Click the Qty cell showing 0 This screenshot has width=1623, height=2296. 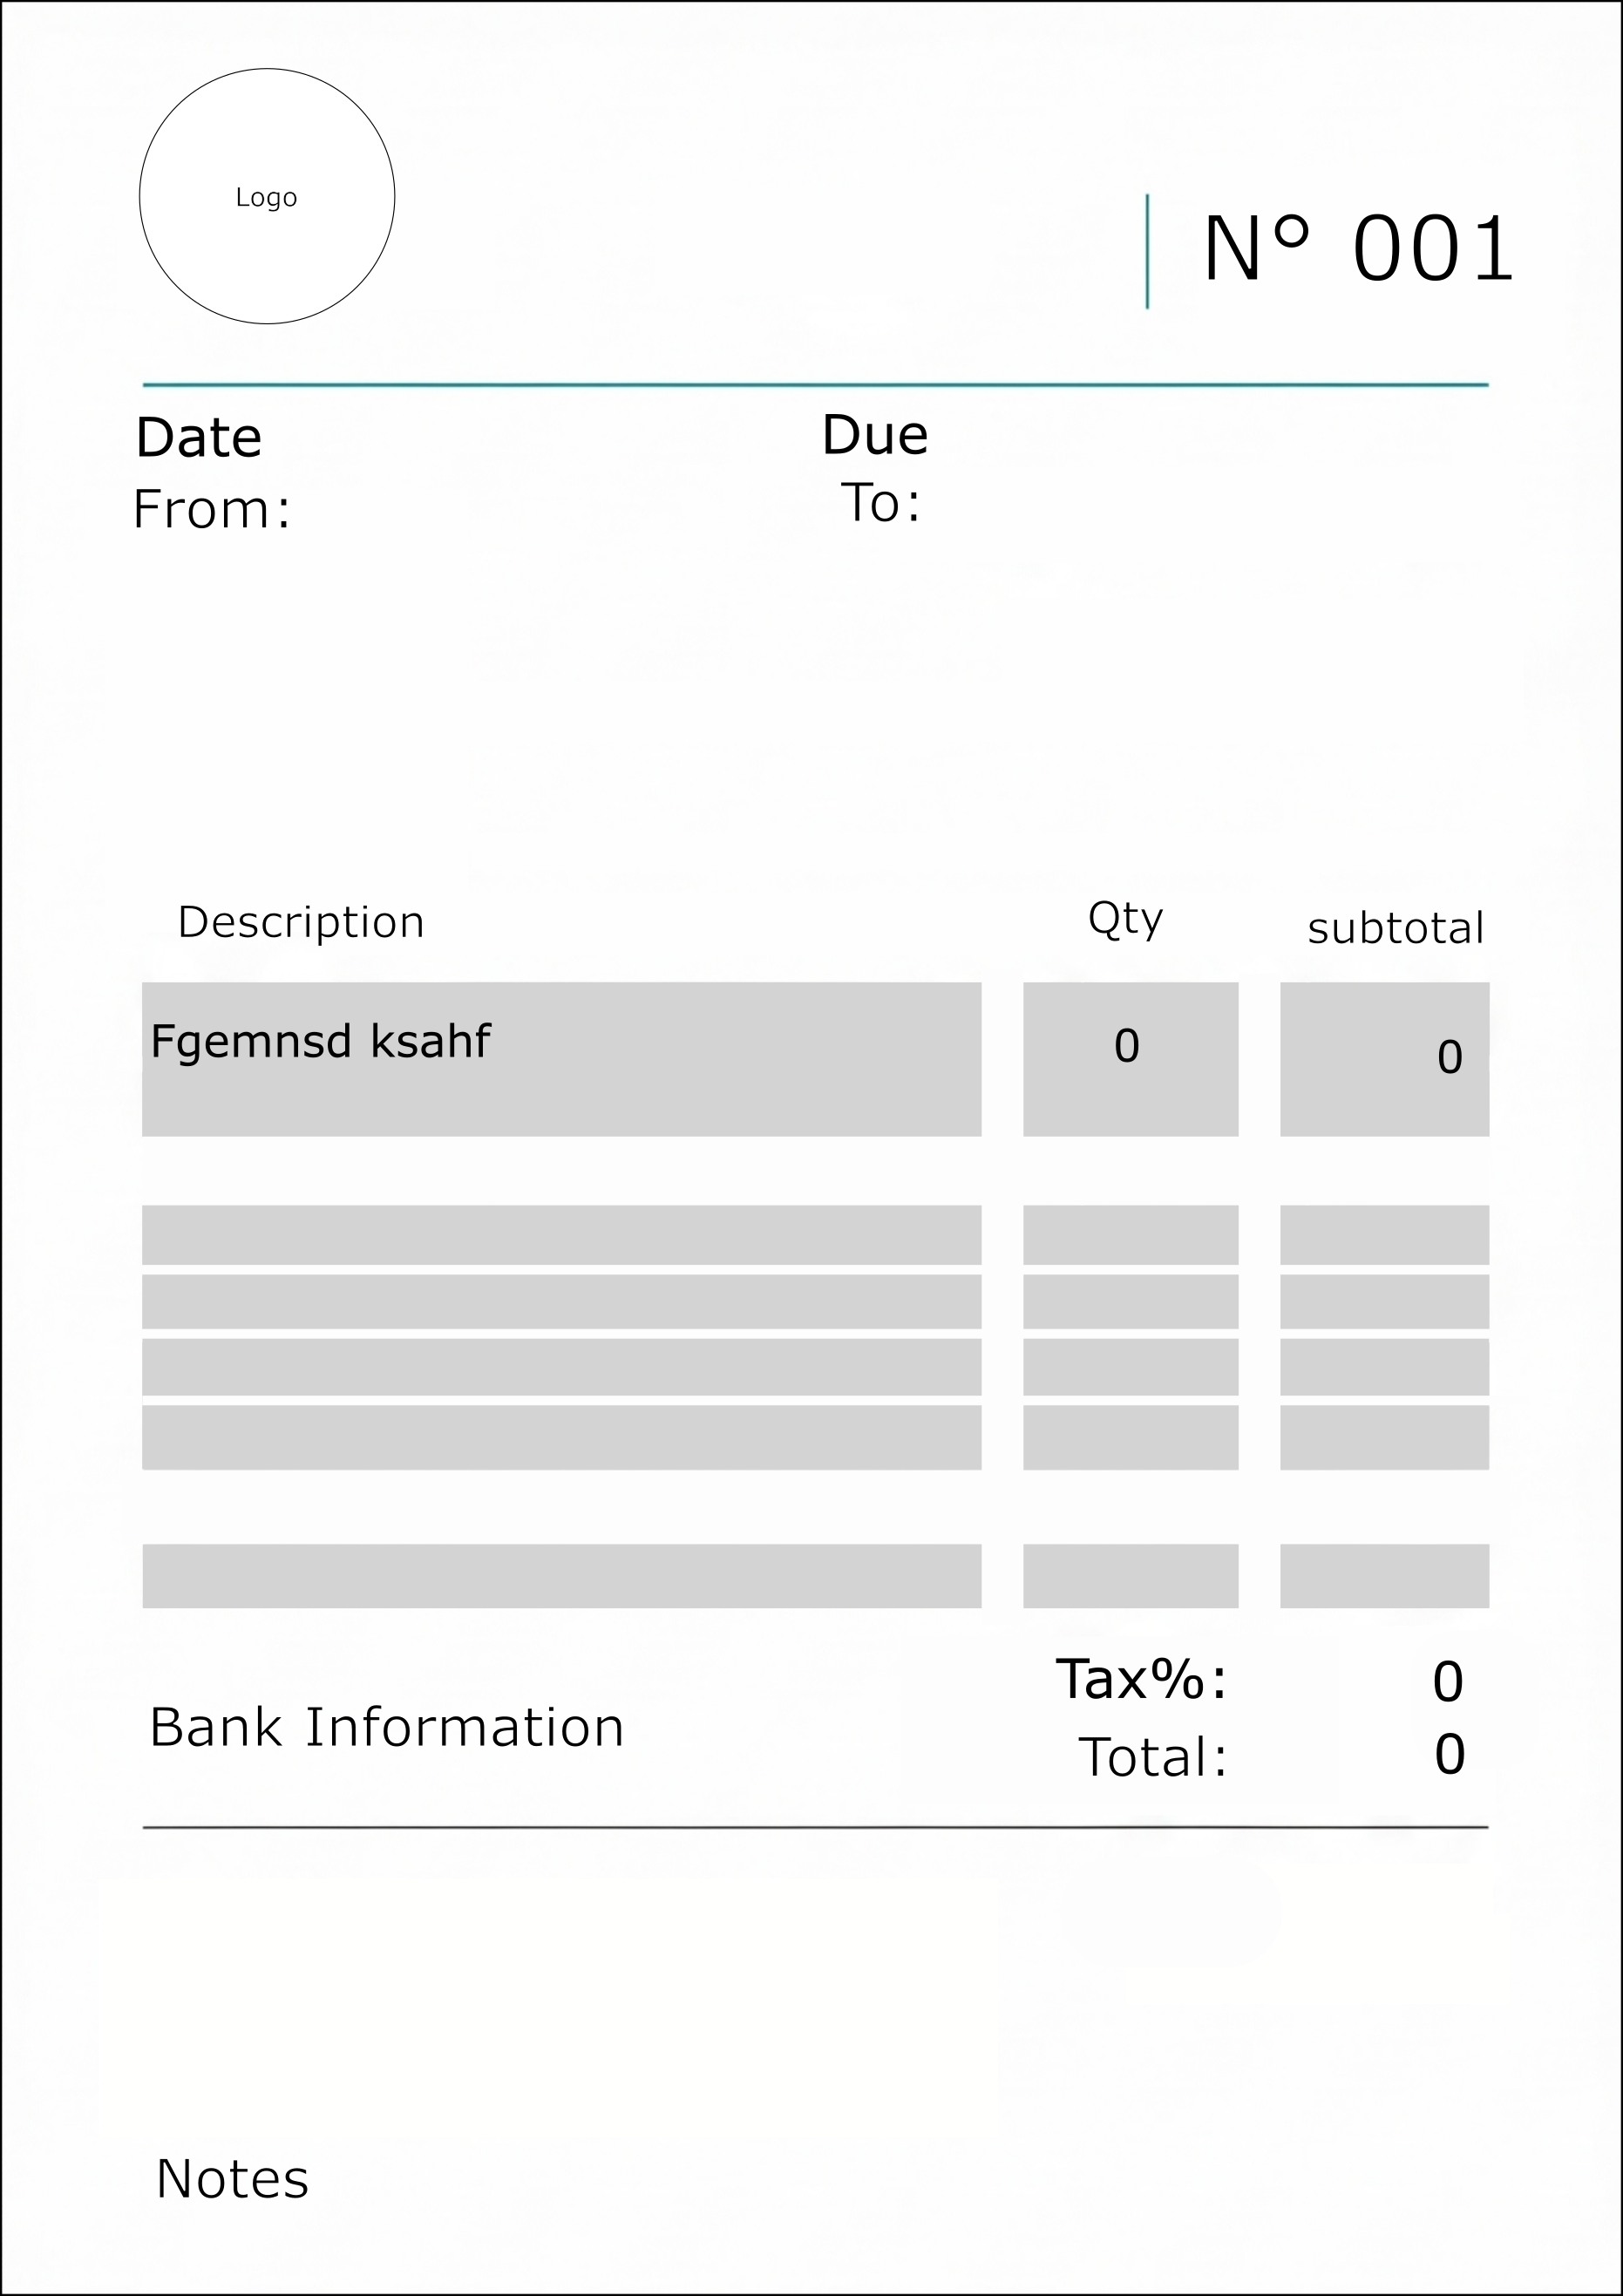pyautogui.click(x=1131, y=1059)
